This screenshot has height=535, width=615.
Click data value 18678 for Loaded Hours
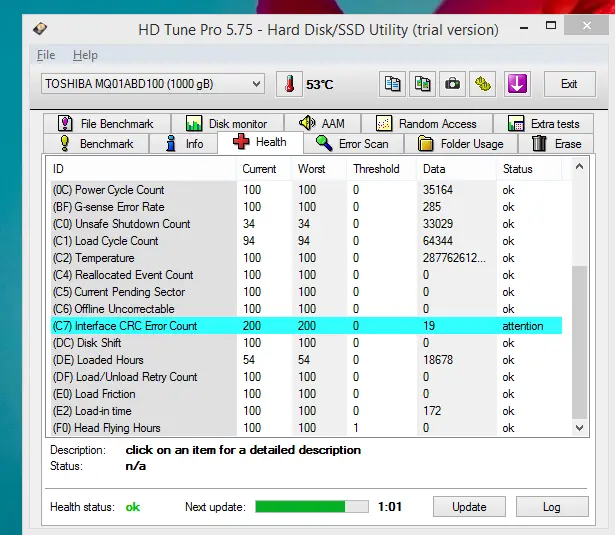tap(438, 360)
